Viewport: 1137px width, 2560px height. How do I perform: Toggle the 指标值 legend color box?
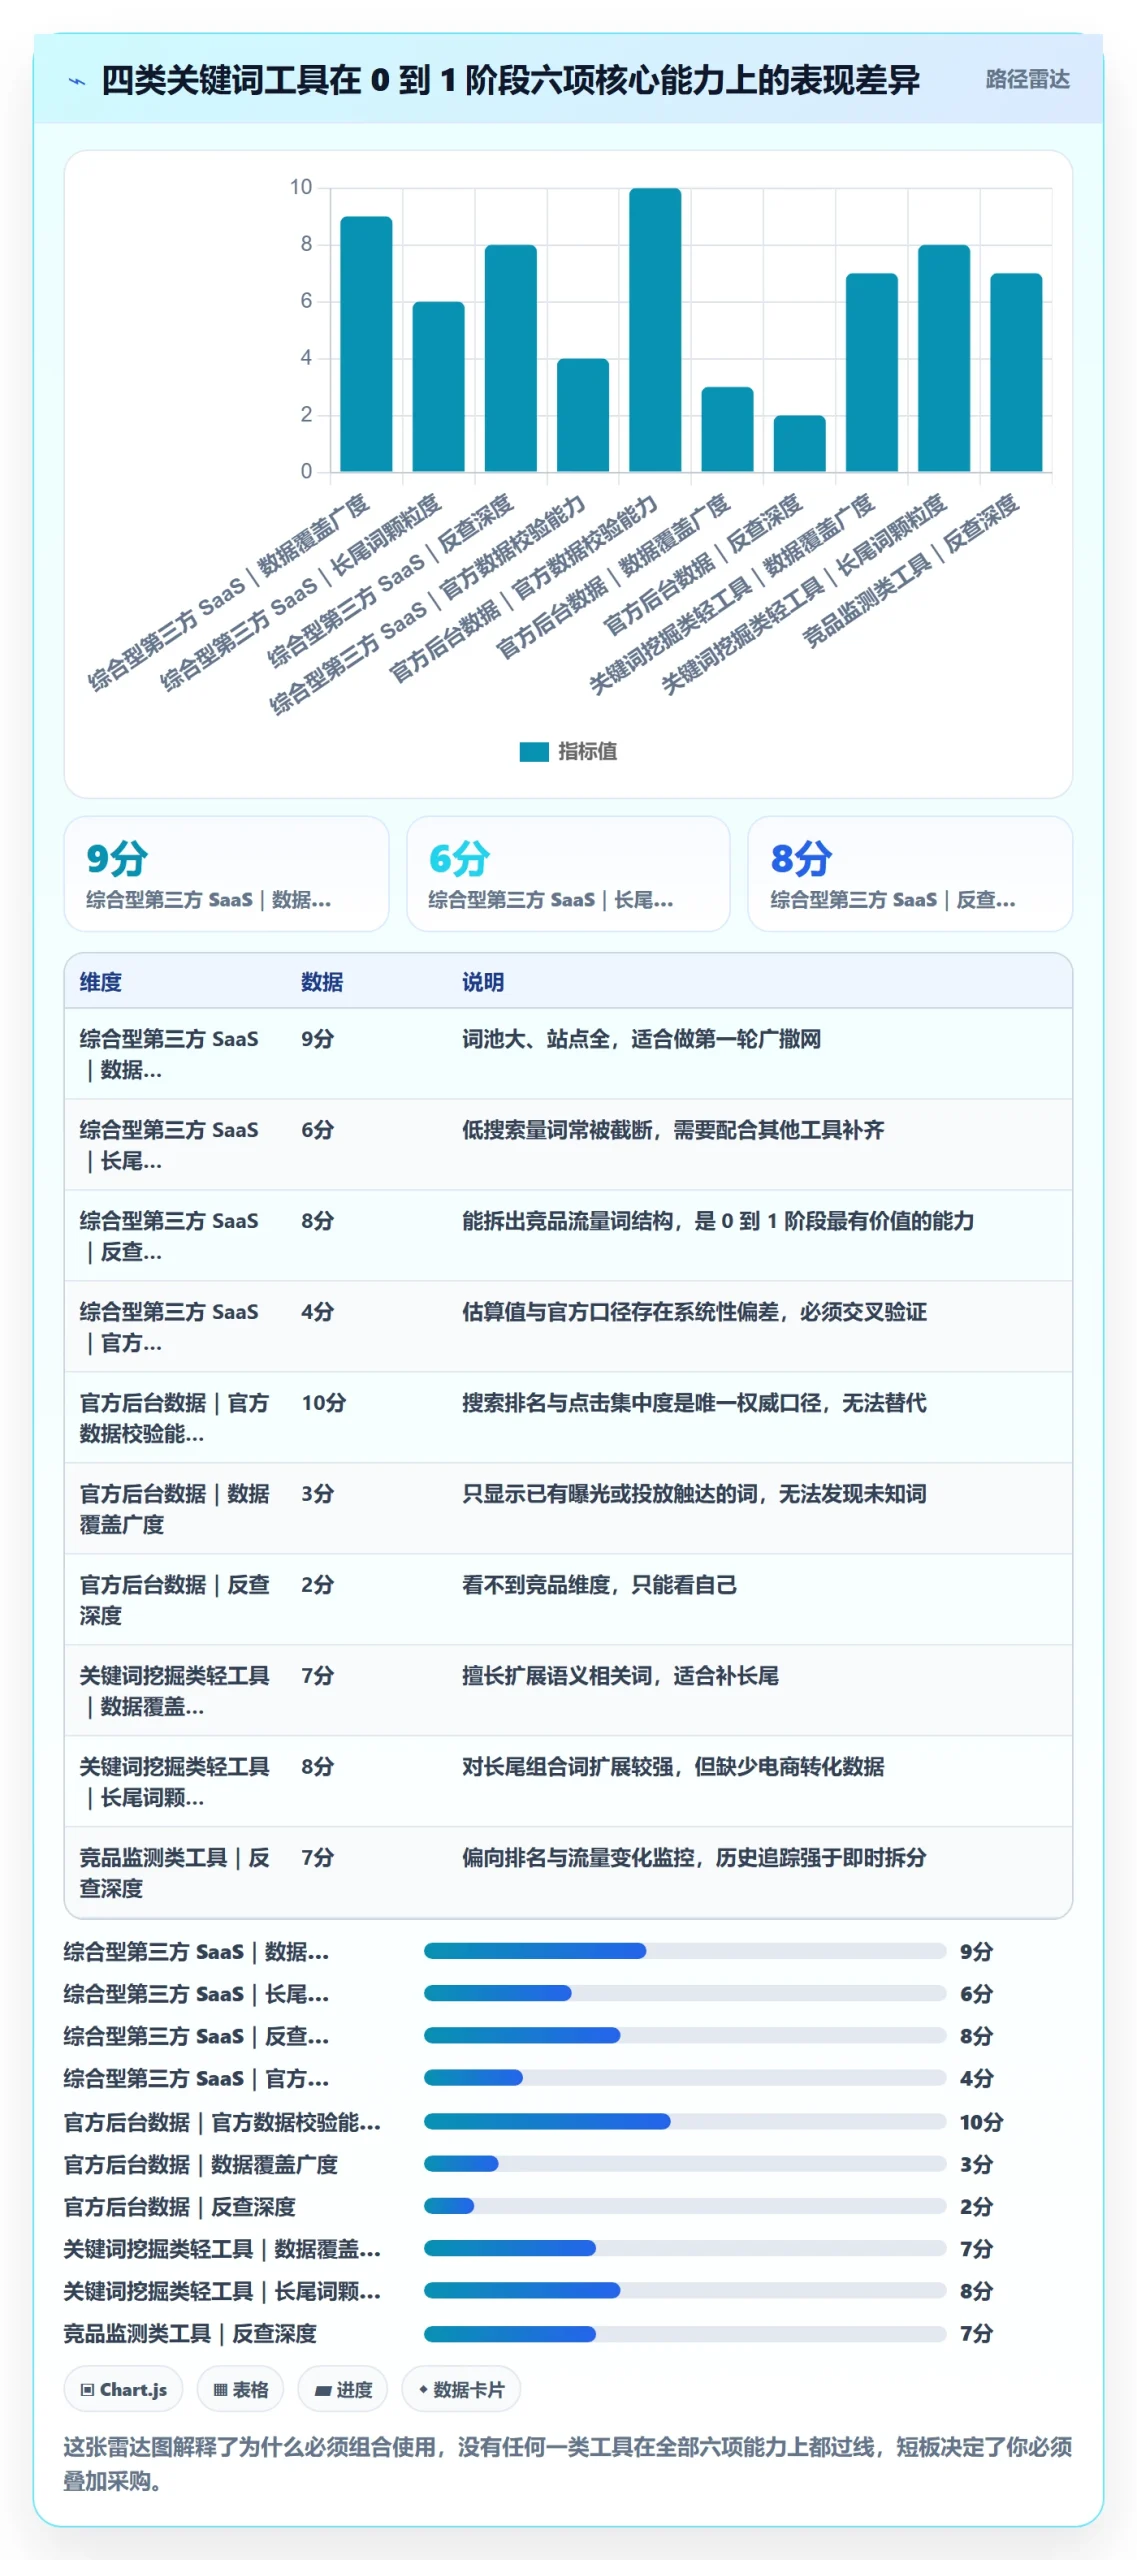point(534,752)
